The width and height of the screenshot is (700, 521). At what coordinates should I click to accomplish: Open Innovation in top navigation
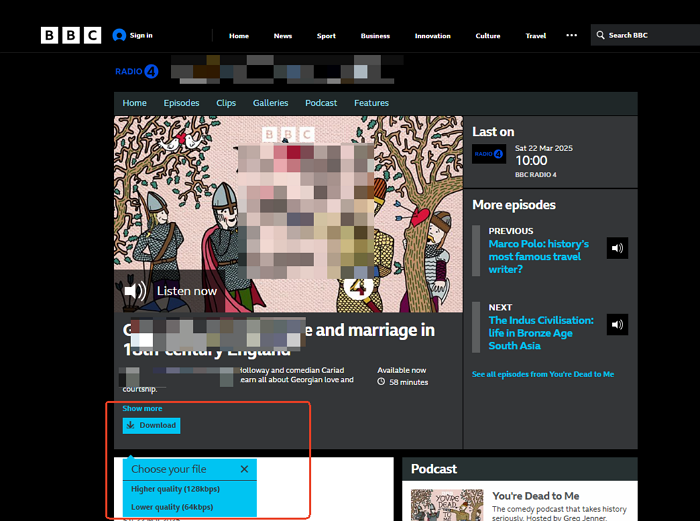click(x=433, y=36)
